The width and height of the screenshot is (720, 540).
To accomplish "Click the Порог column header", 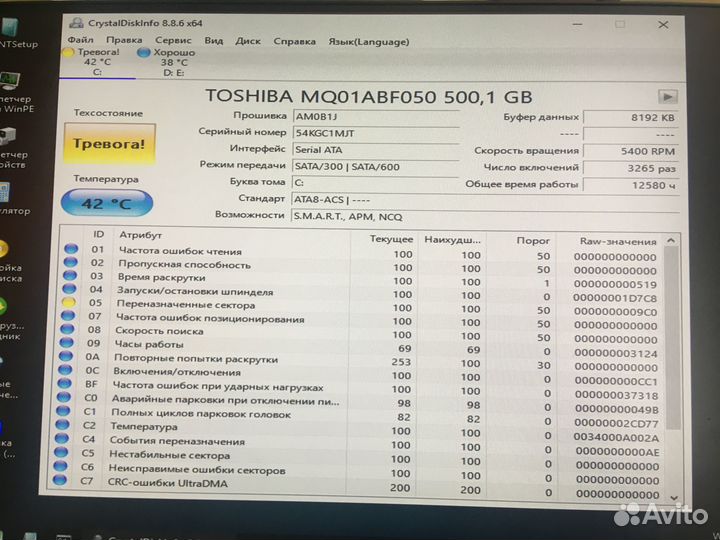I will click(533, 241).
